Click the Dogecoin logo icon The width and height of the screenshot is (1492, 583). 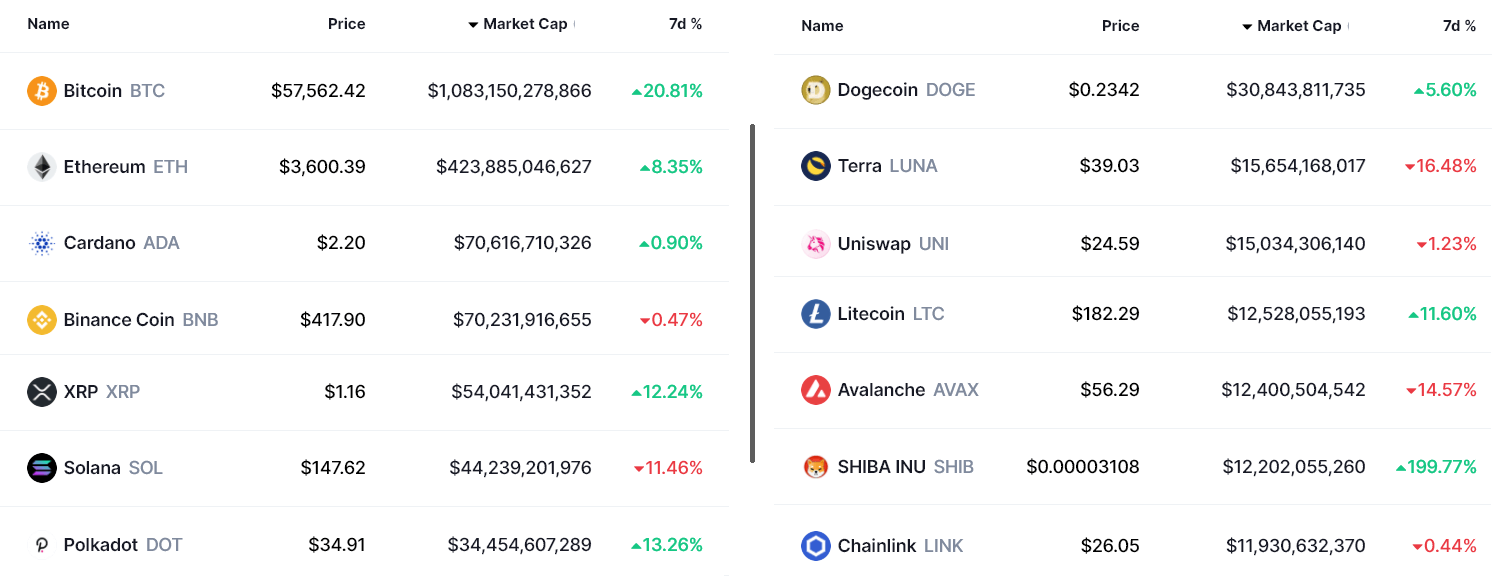click(815, 90)
